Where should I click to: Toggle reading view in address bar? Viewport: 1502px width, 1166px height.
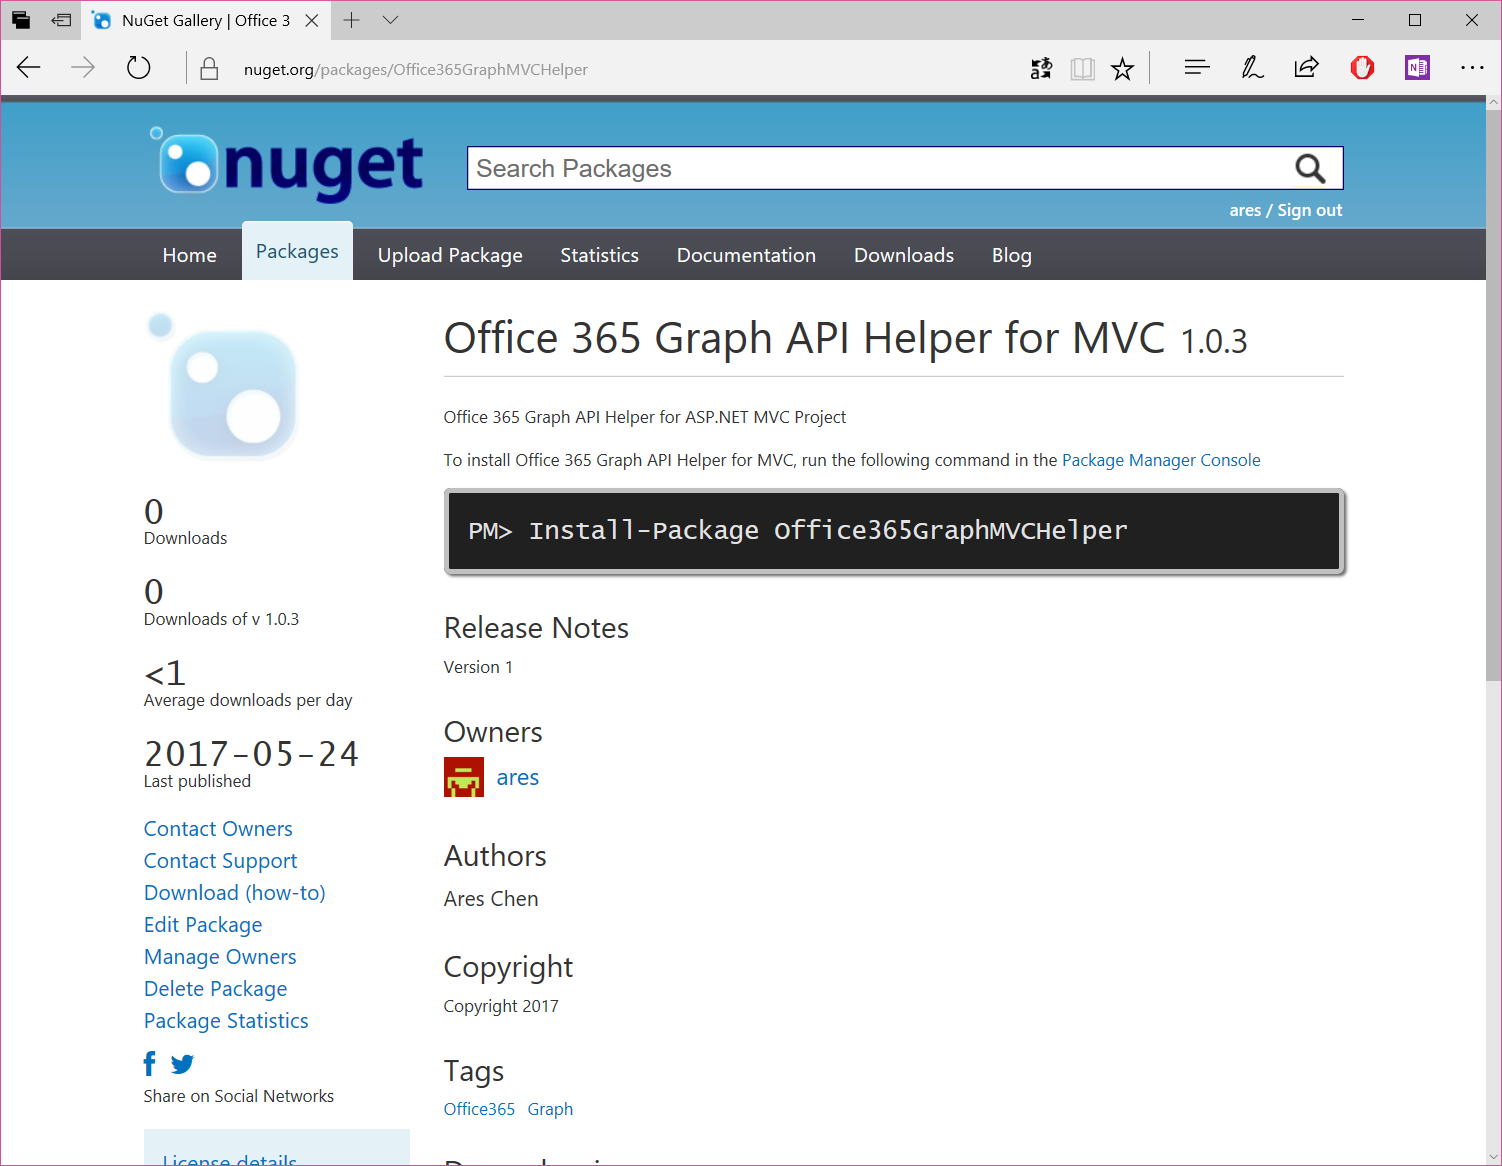click(x=1082, y=69)
